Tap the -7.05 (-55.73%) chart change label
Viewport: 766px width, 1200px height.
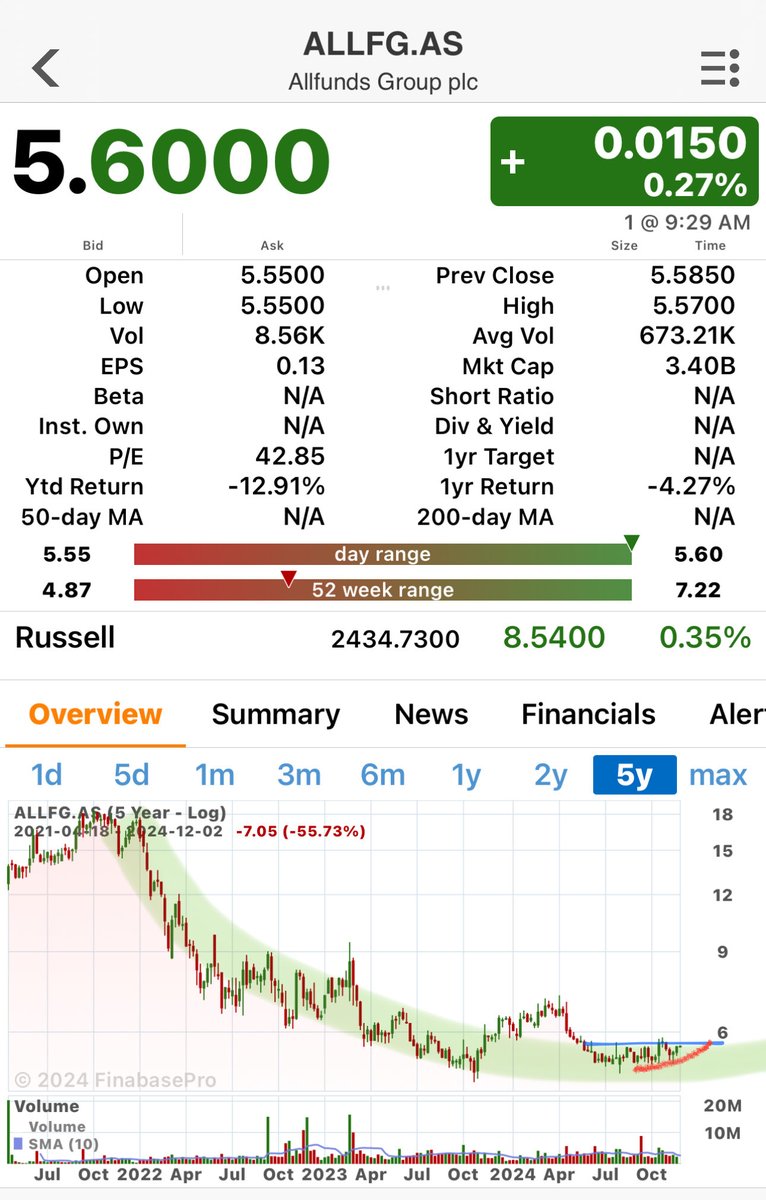(300, 831)
